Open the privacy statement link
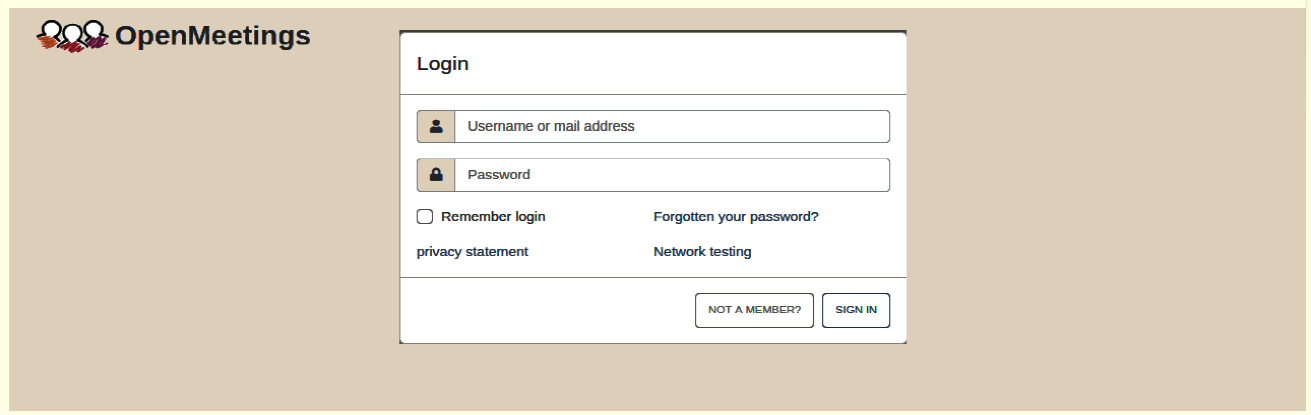This screenshot has width=1311, height=415. tap(472, 252)
